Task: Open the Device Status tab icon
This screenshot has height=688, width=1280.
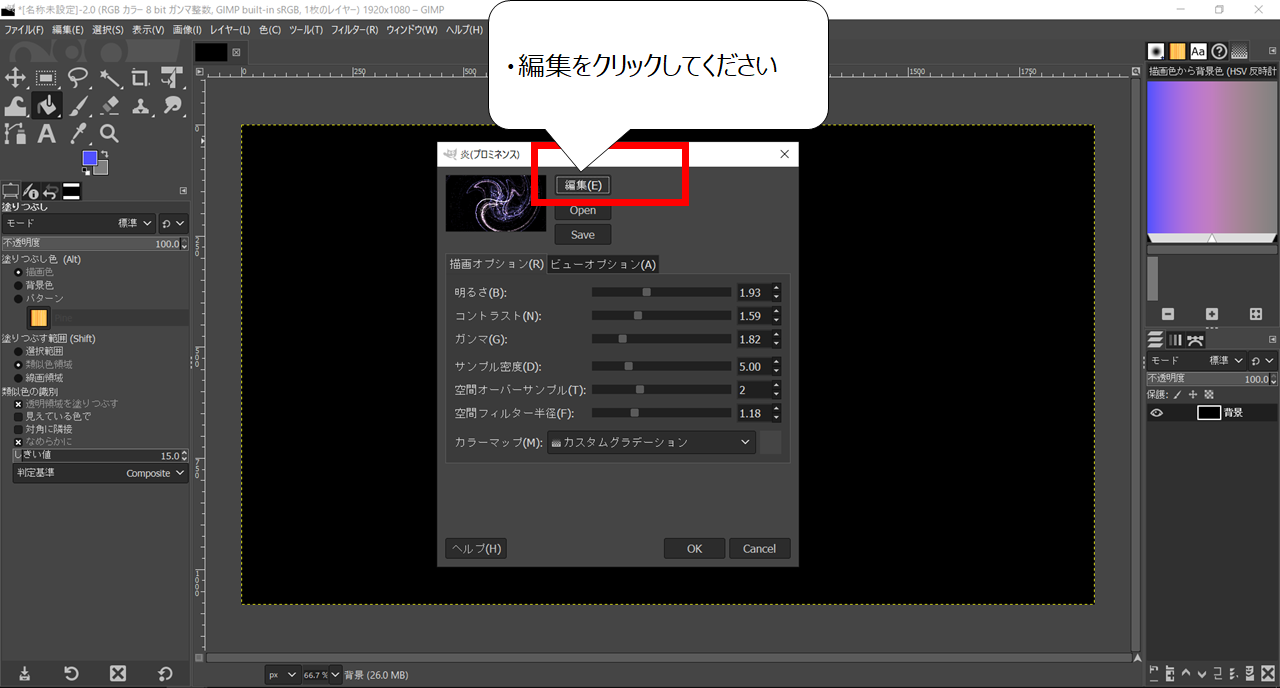Action: point(31,191)
